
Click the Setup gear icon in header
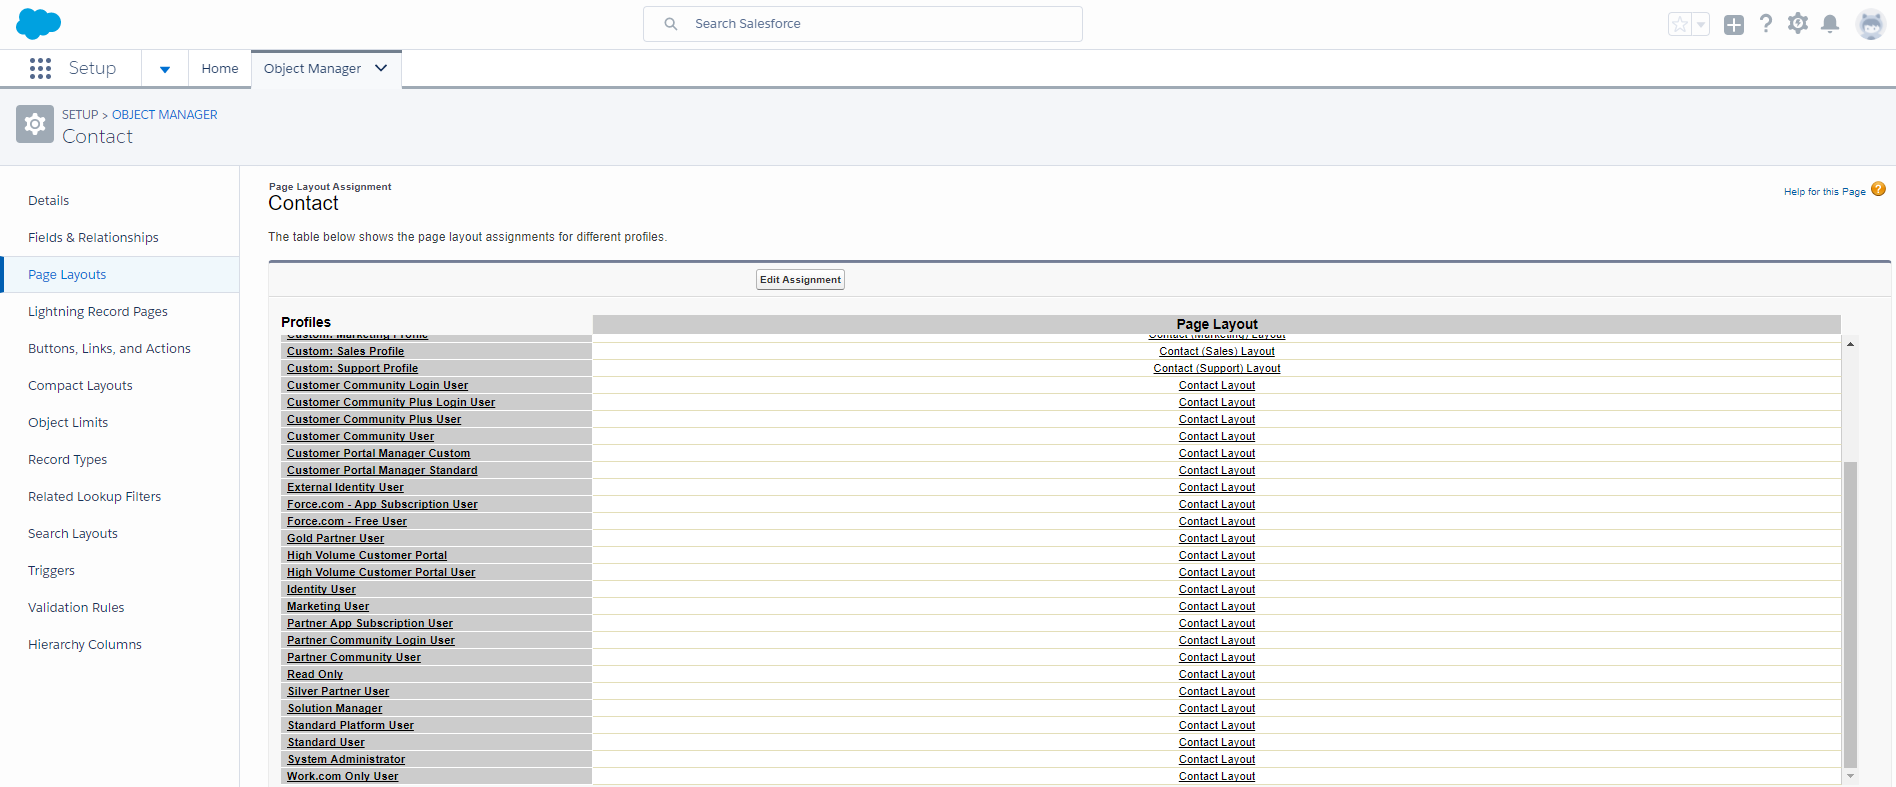click(x=1798, y=24)
